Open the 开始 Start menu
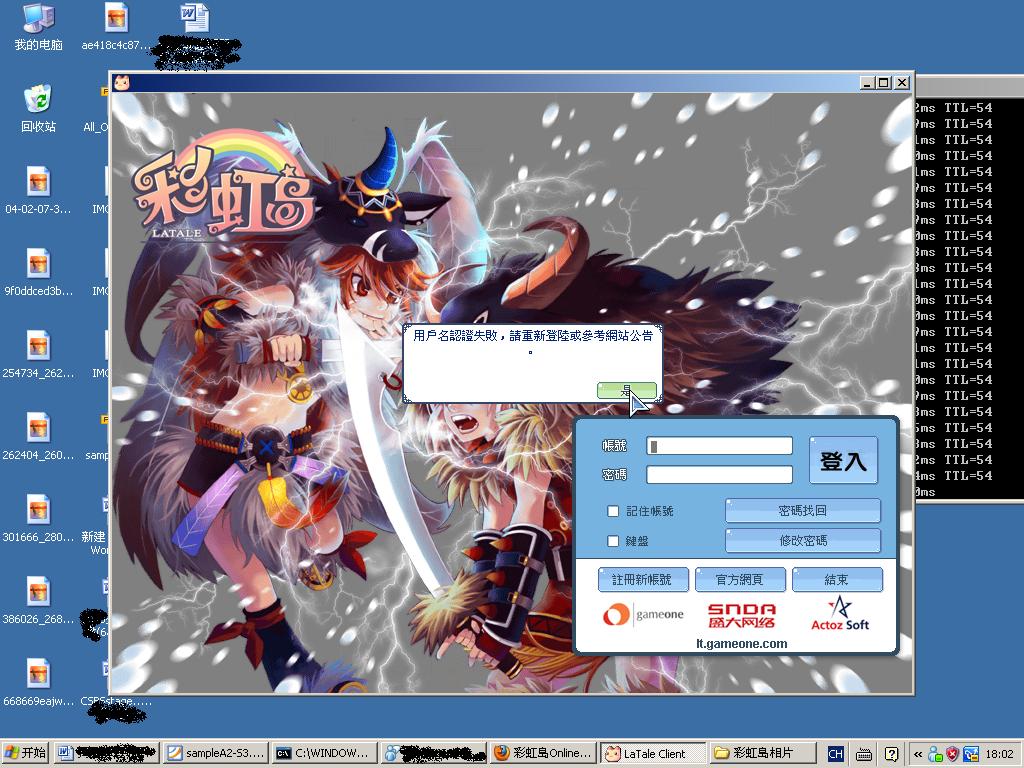 coord(27,753)
